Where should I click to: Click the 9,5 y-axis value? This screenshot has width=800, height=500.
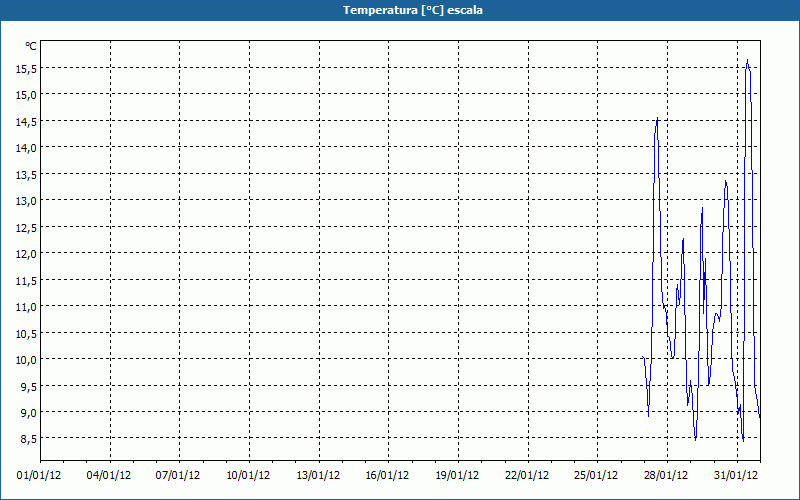click(29, 387)
